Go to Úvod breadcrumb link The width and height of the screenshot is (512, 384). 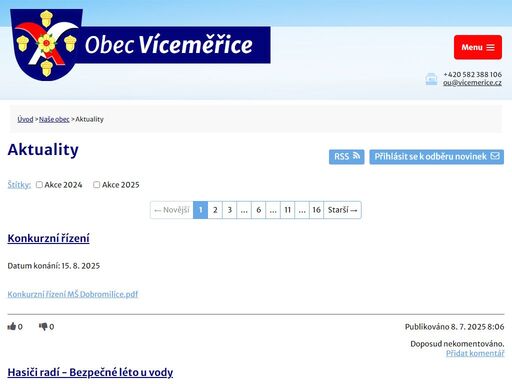pos(25,119)
